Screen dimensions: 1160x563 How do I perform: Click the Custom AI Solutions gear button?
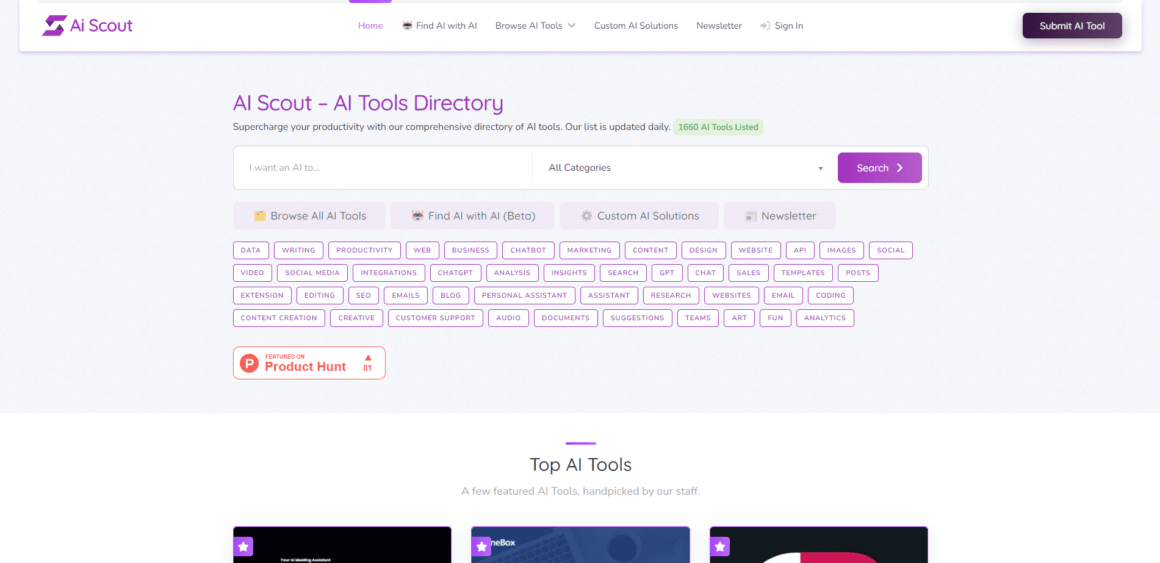click(x=637, y=216)
